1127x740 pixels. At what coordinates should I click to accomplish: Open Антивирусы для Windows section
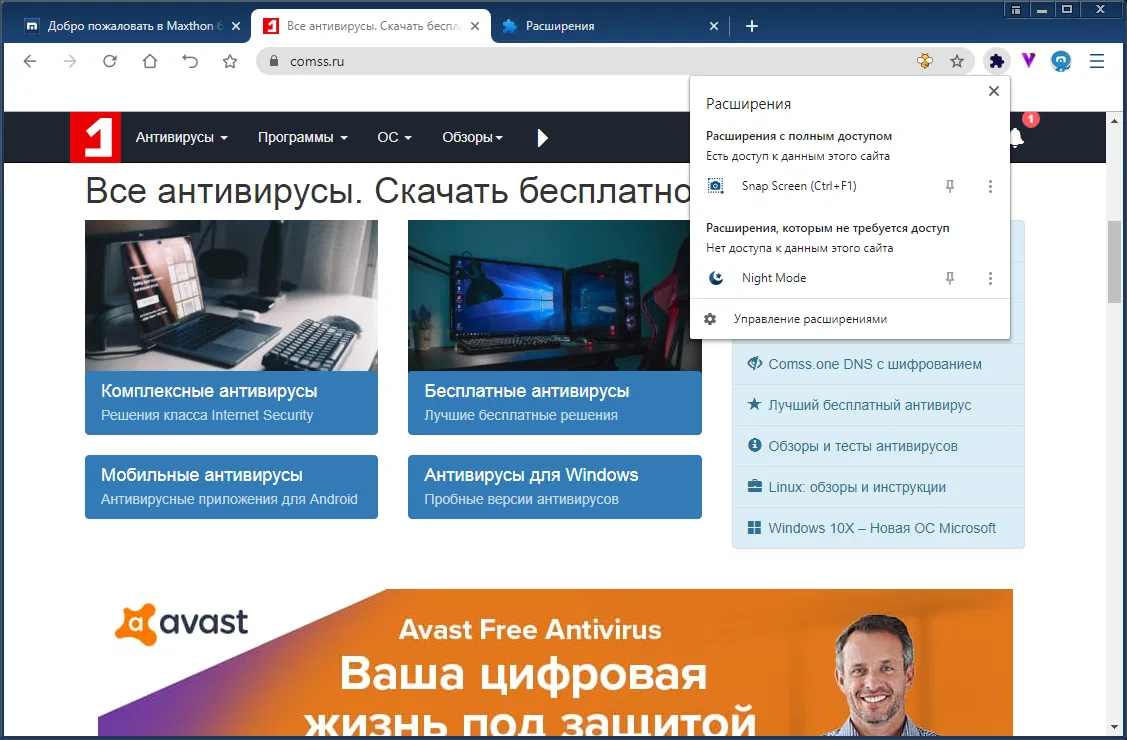(554, 486)
